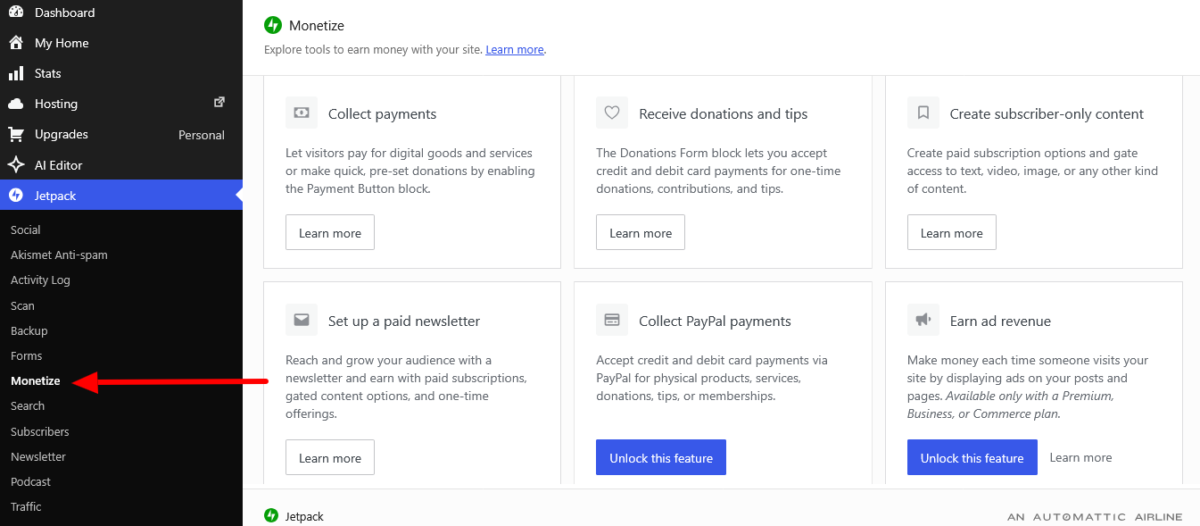Open Newsletter submenu item
This screenshot has width=1200, height=526.
click(38, 457)
